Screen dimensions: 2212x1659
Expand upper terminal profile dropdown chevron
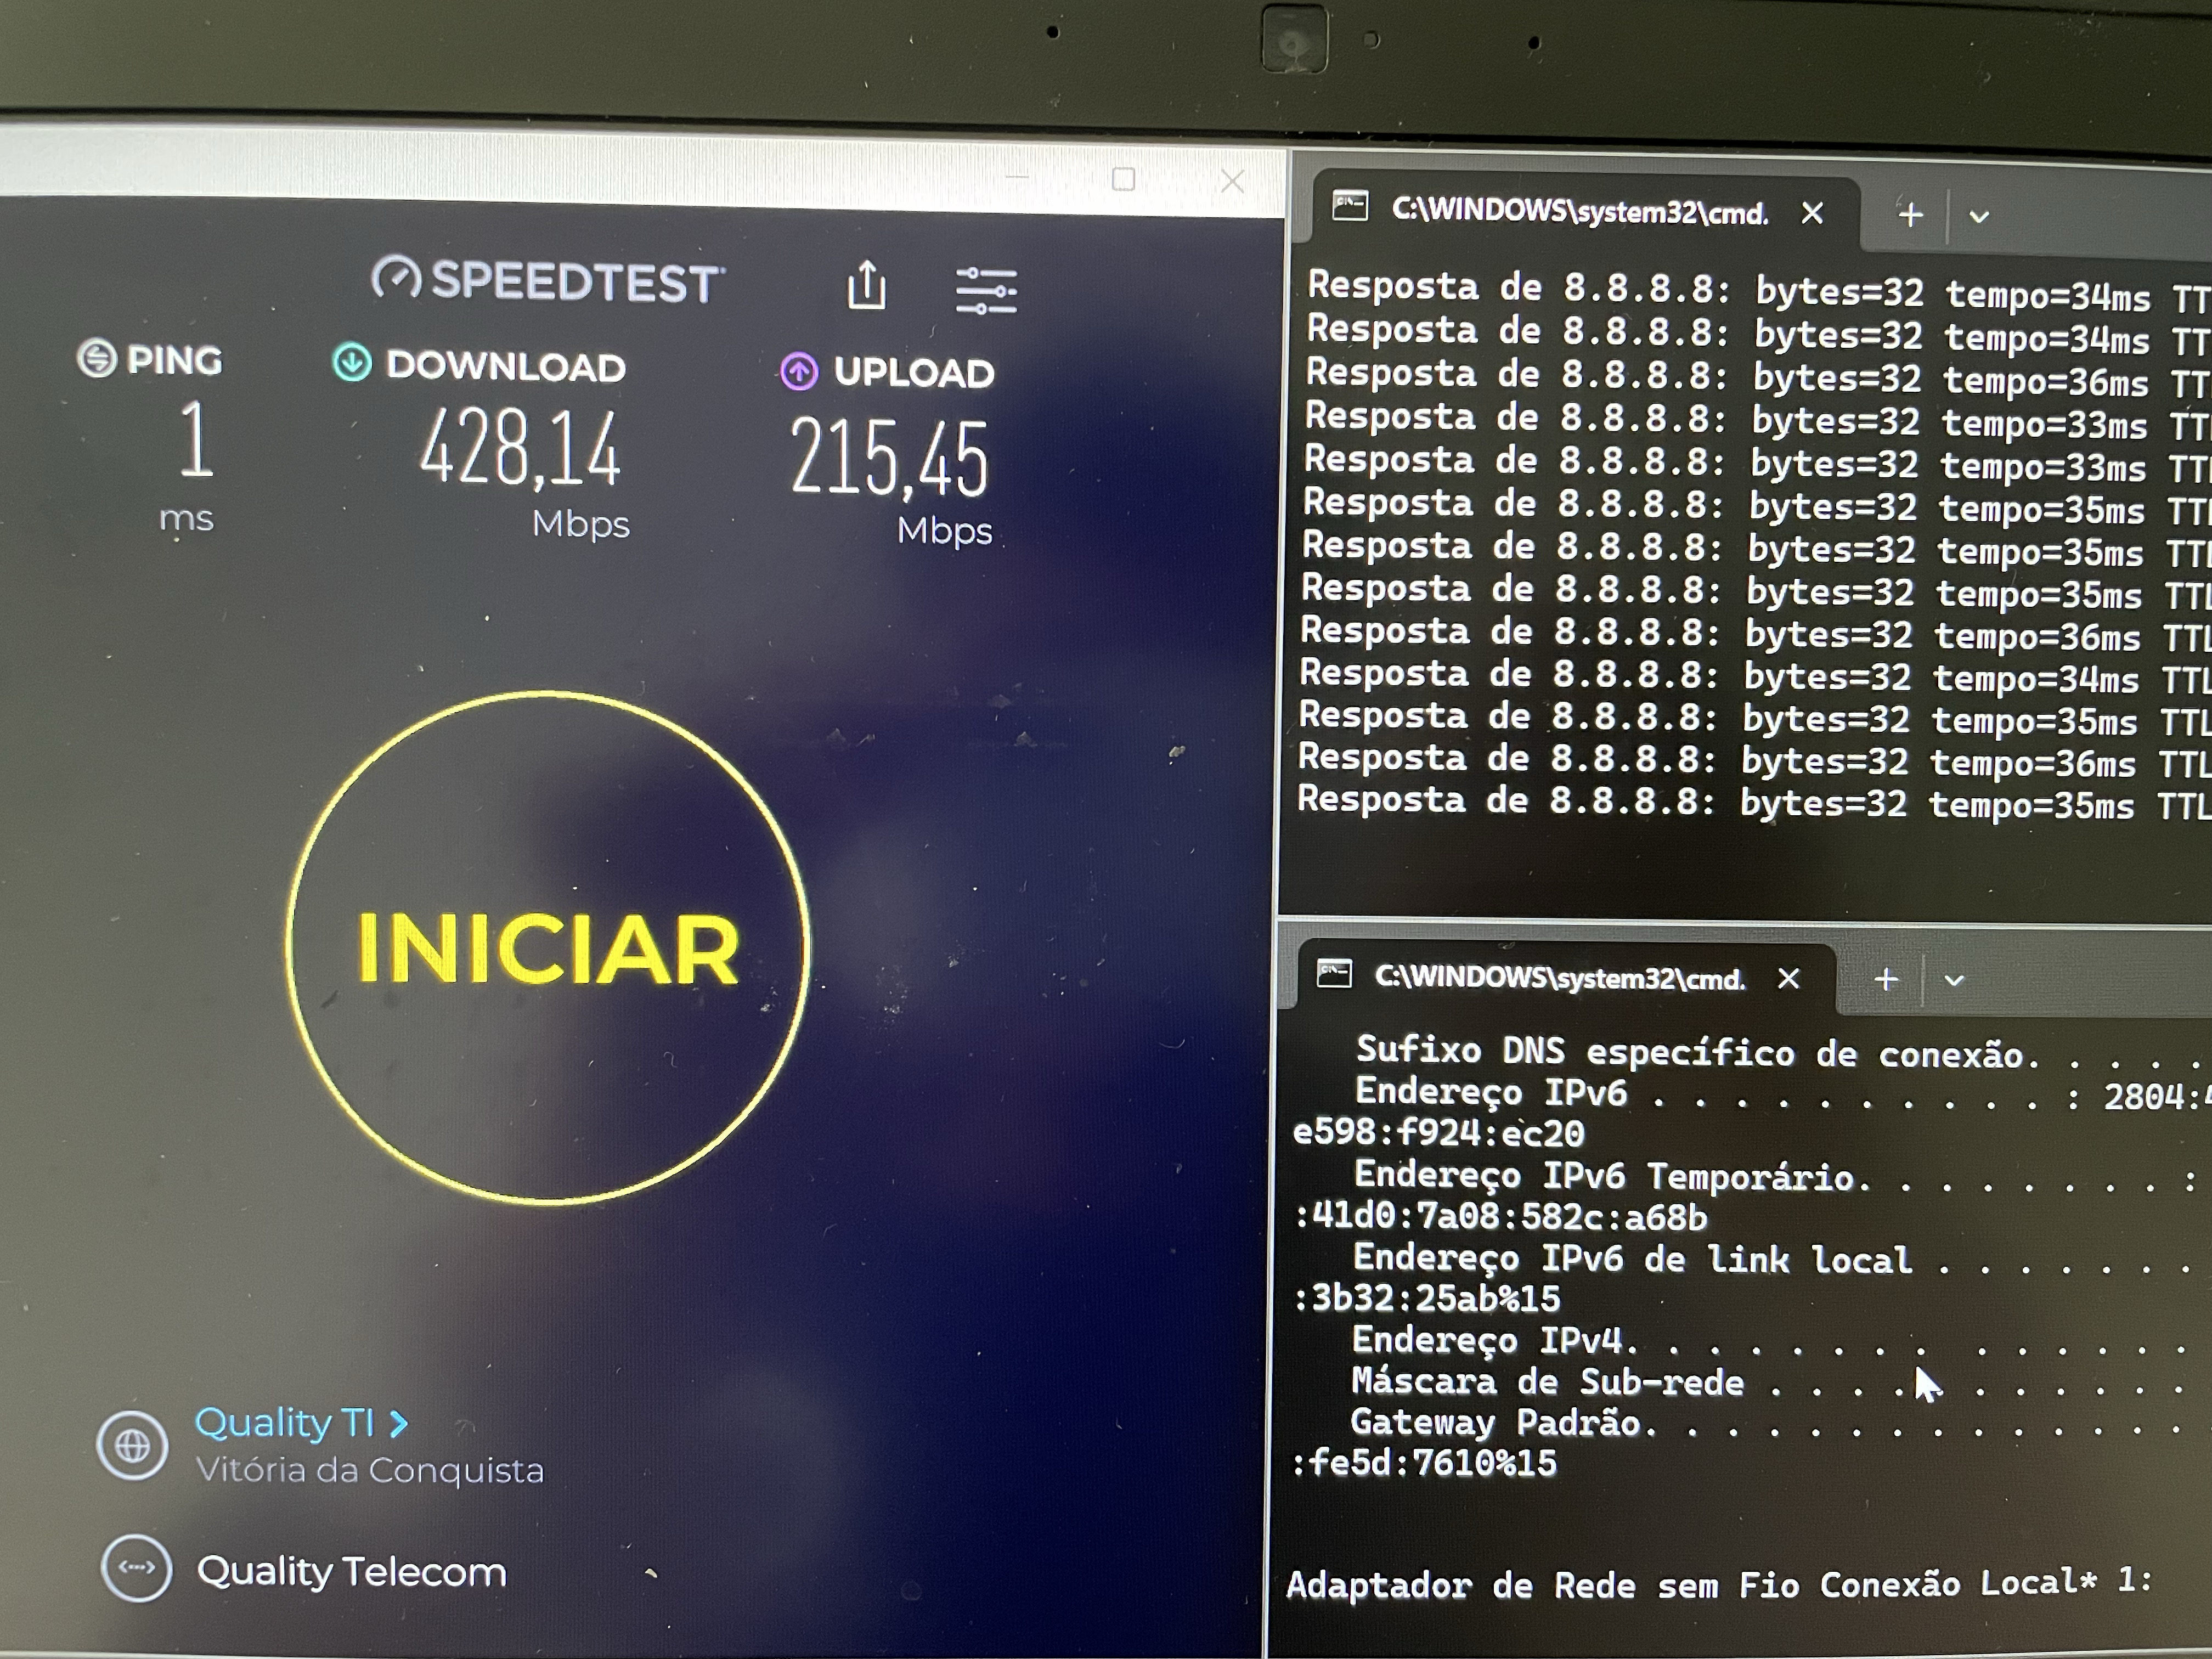(x=1978, y=217)
